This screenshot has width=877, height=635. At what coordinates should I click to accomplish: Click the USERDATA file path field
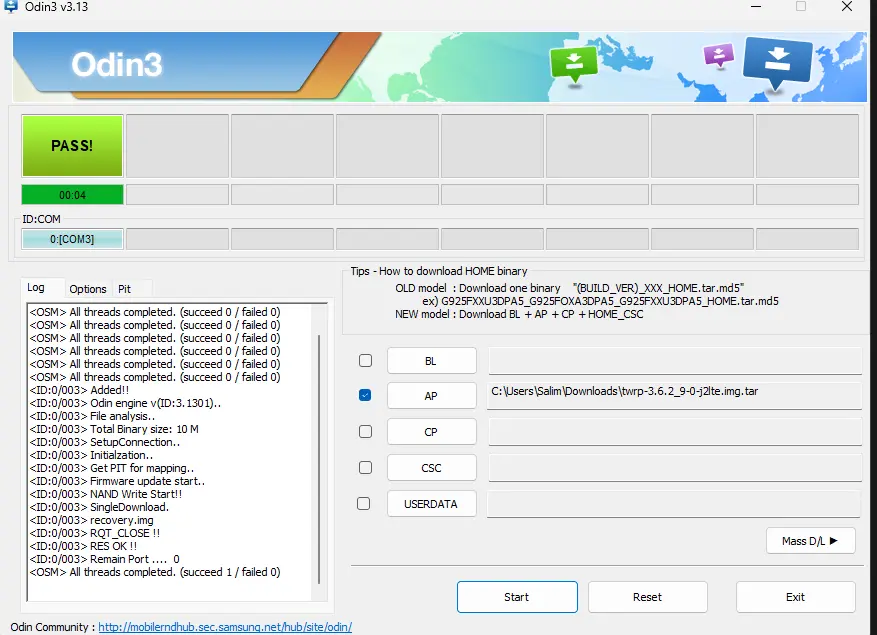tap(673, 504)
